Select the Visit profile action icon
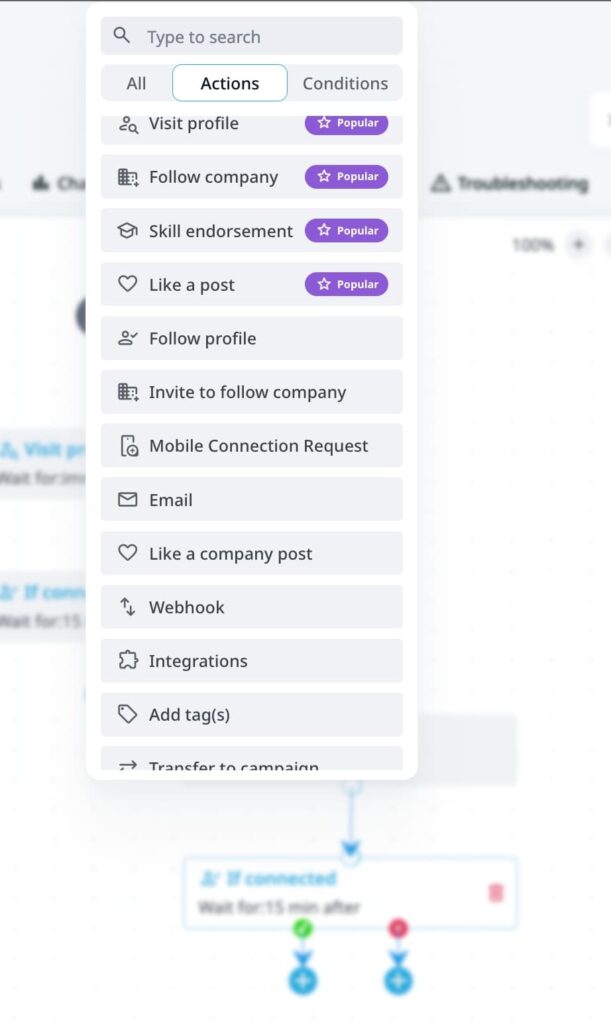Viewport: 611px width, 1024px height. (128, 124)
